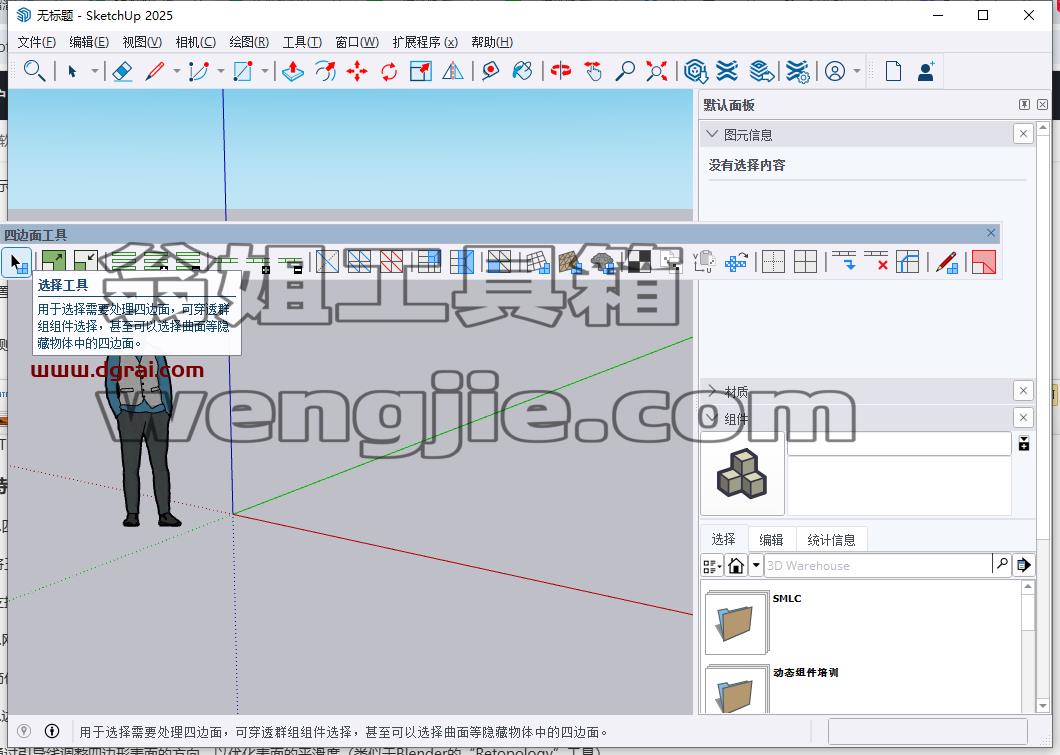Screen dimensions: 1060x755
Task: Switch to the 编辑 tab in components
Action: 771,539
